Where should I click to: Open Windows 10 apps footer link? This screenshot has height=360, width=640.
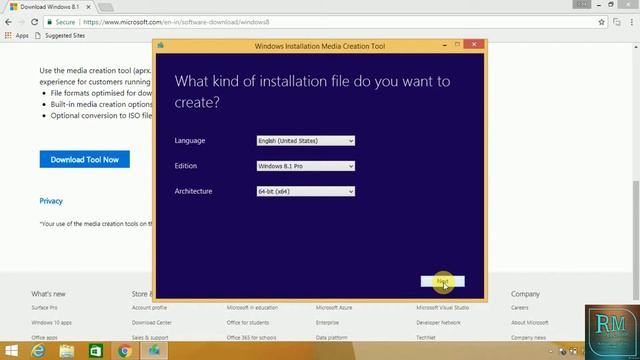point(51,322)
